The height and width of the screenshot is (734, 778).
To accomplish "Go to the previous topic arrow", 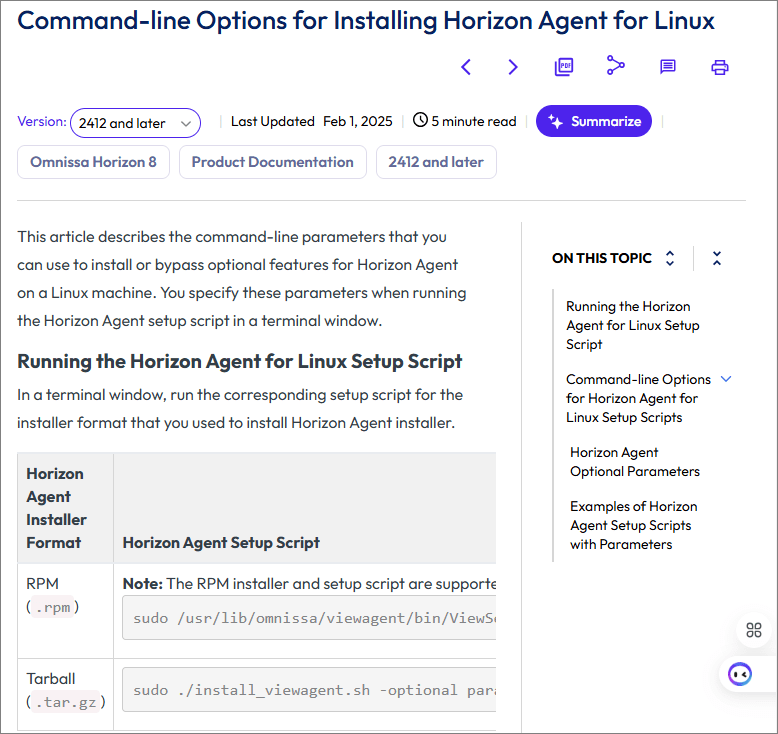I will click(x=466, y=67).
